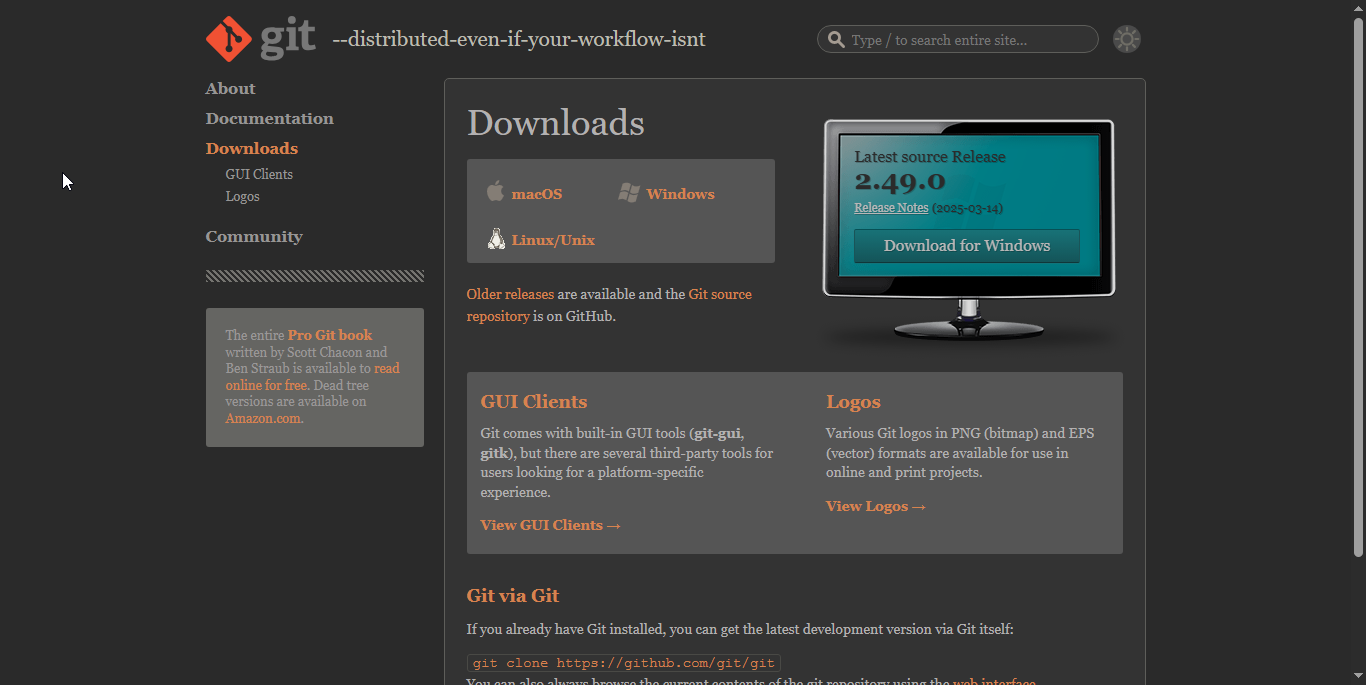Open the Documentation section
Viewport: 1366px width, 685px height.
coord(269,119)
